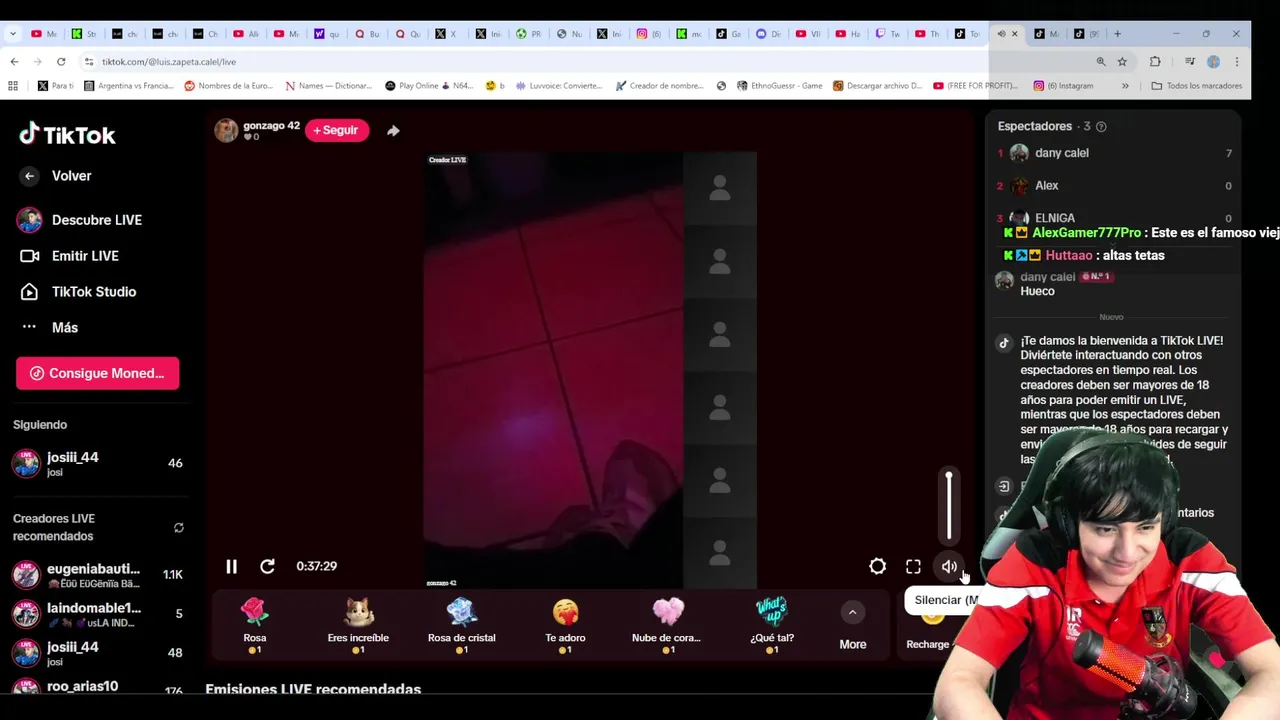Send the ¿Qué tal? gift
This screenshot has height=720, width=1280.
(x=771, y=625)
